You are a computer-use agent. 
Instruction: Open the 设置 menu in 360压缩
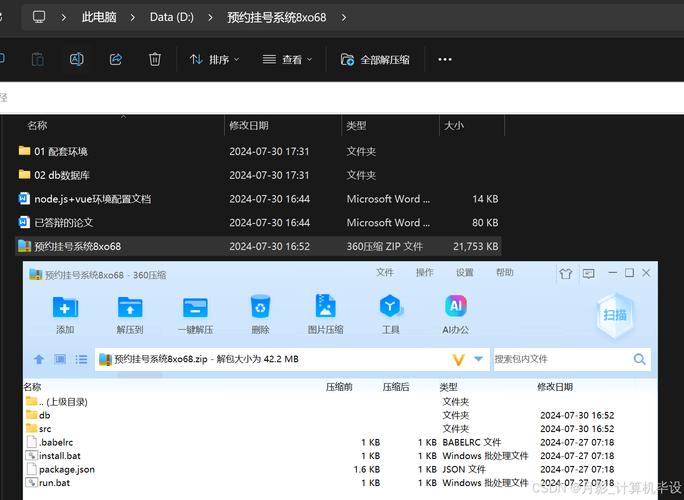pos(465,273)
